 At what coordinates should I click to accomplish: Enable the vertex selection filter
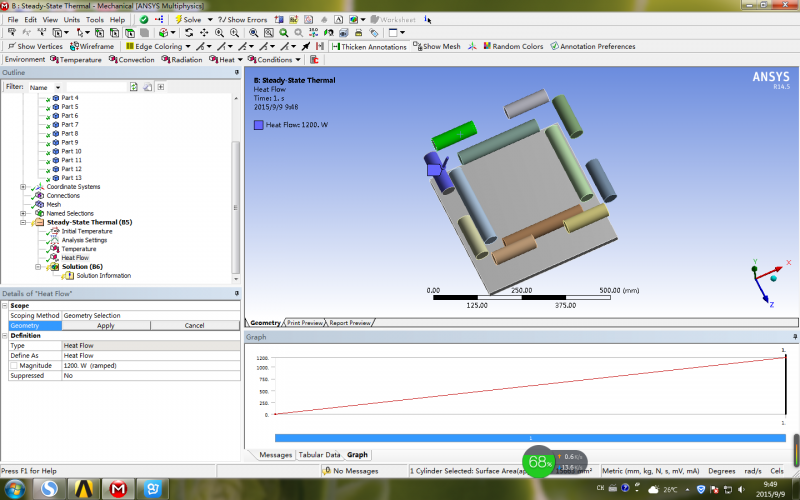coord(99,33)
